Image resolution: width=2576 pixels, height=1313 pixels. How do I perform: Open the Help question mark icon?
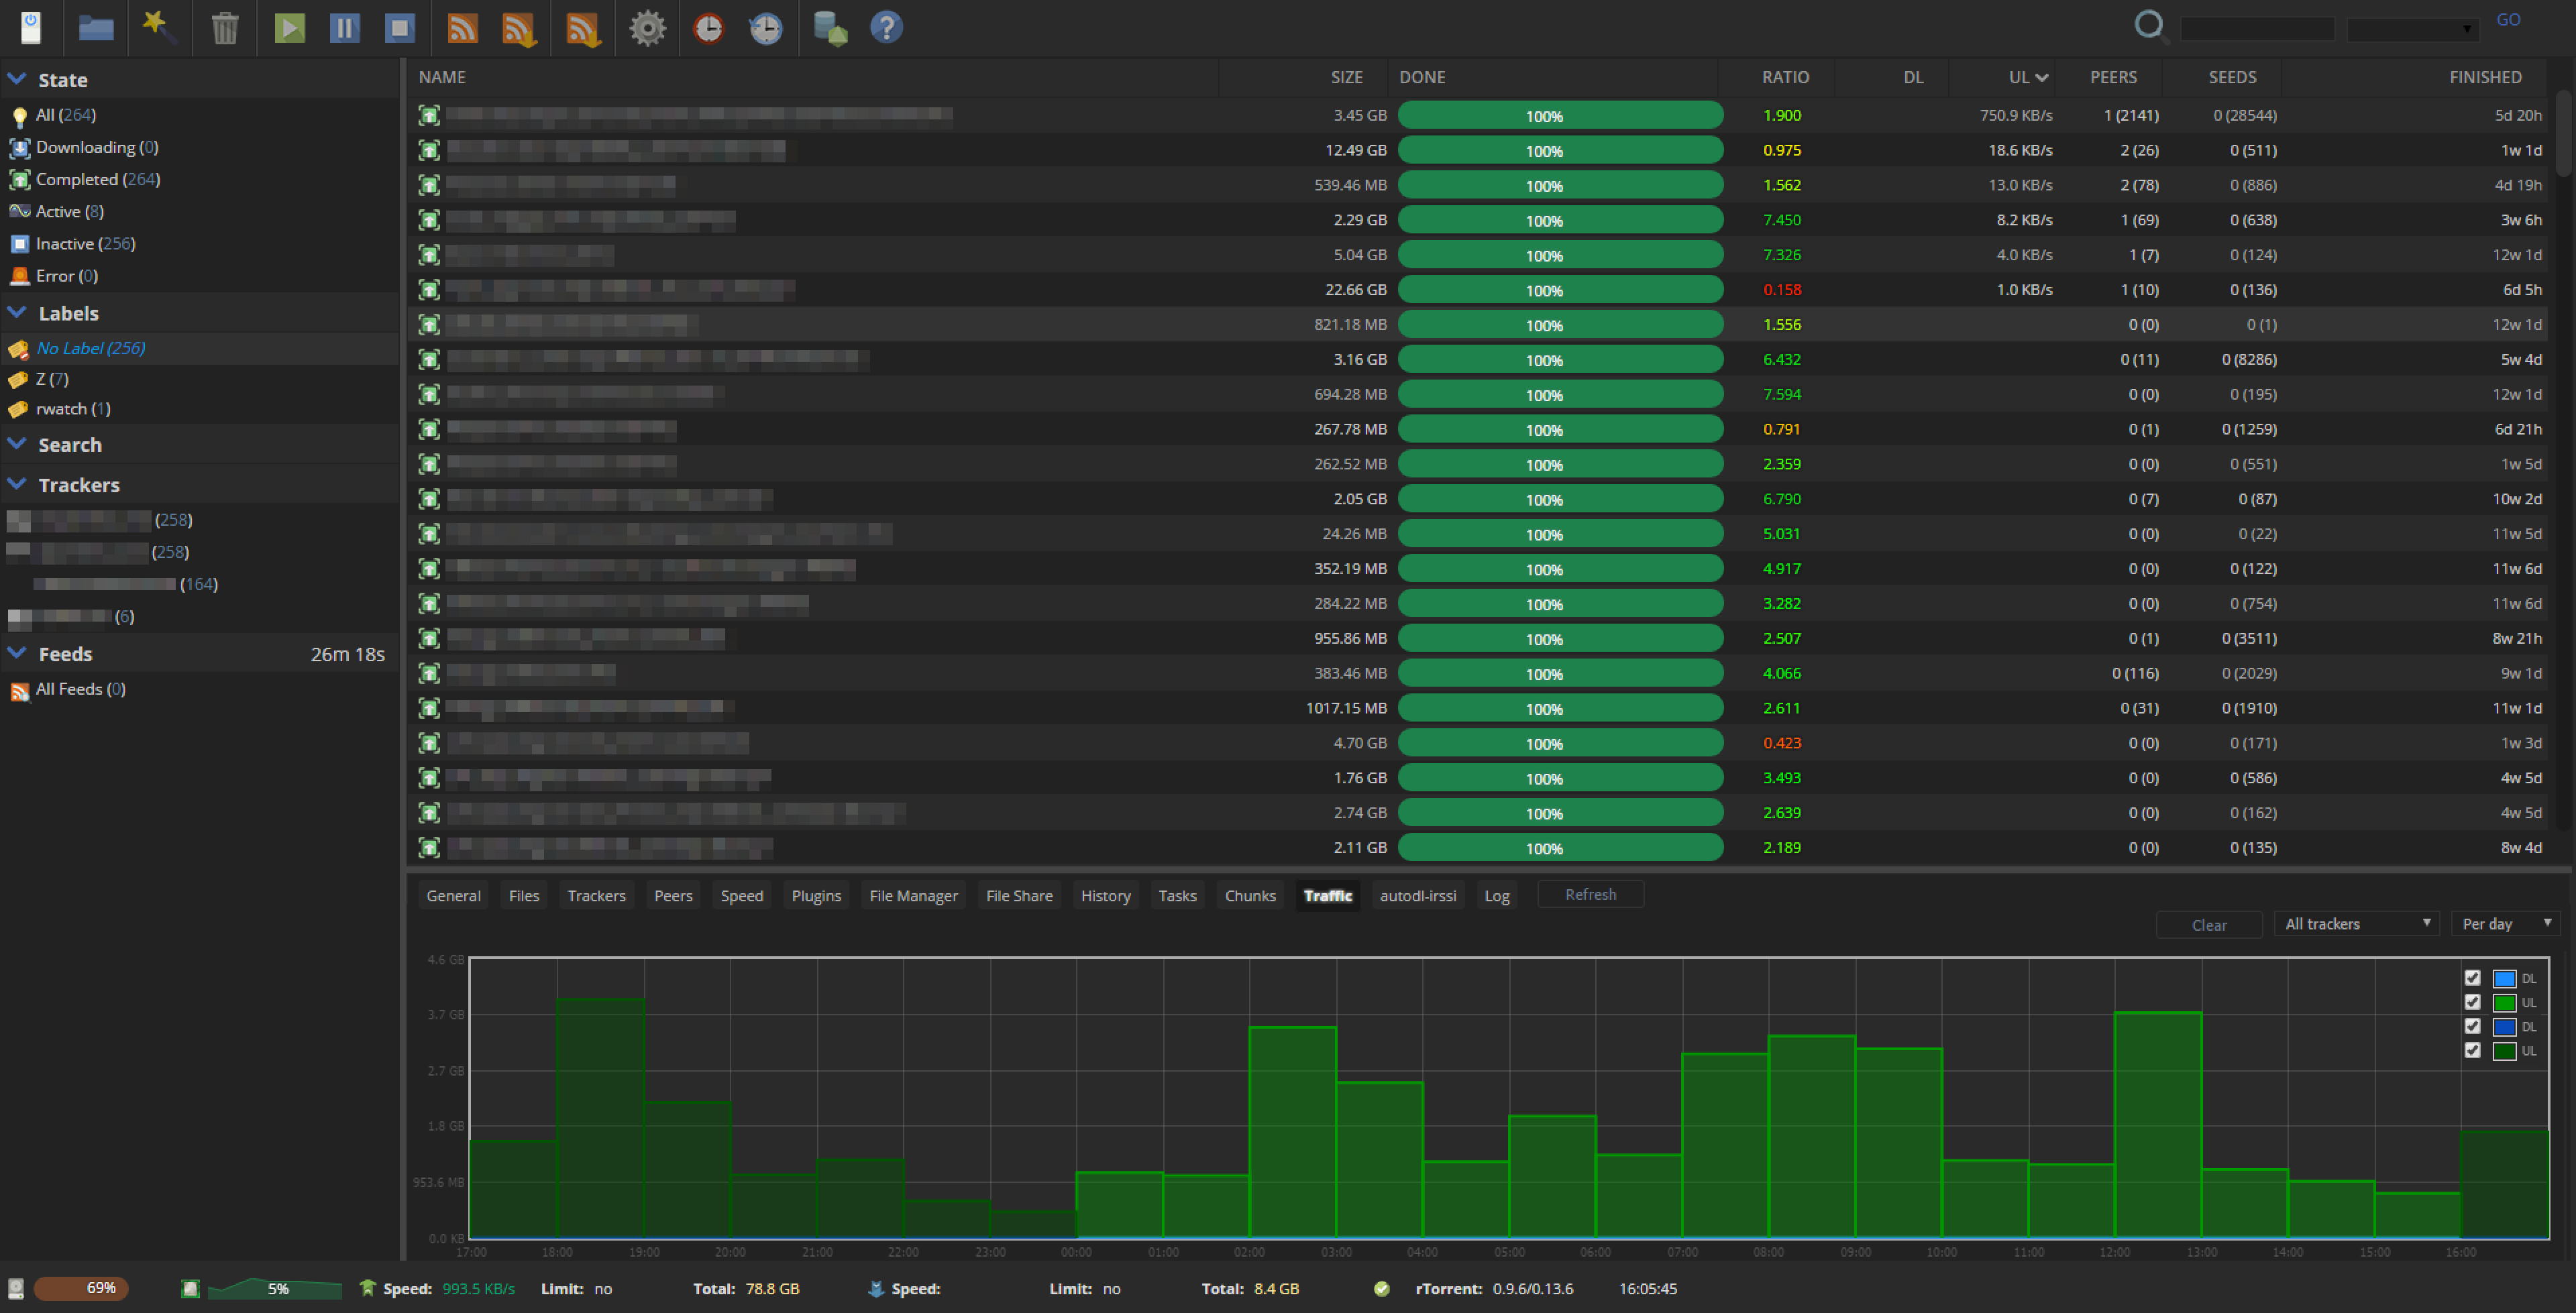(x=886, y=27)
